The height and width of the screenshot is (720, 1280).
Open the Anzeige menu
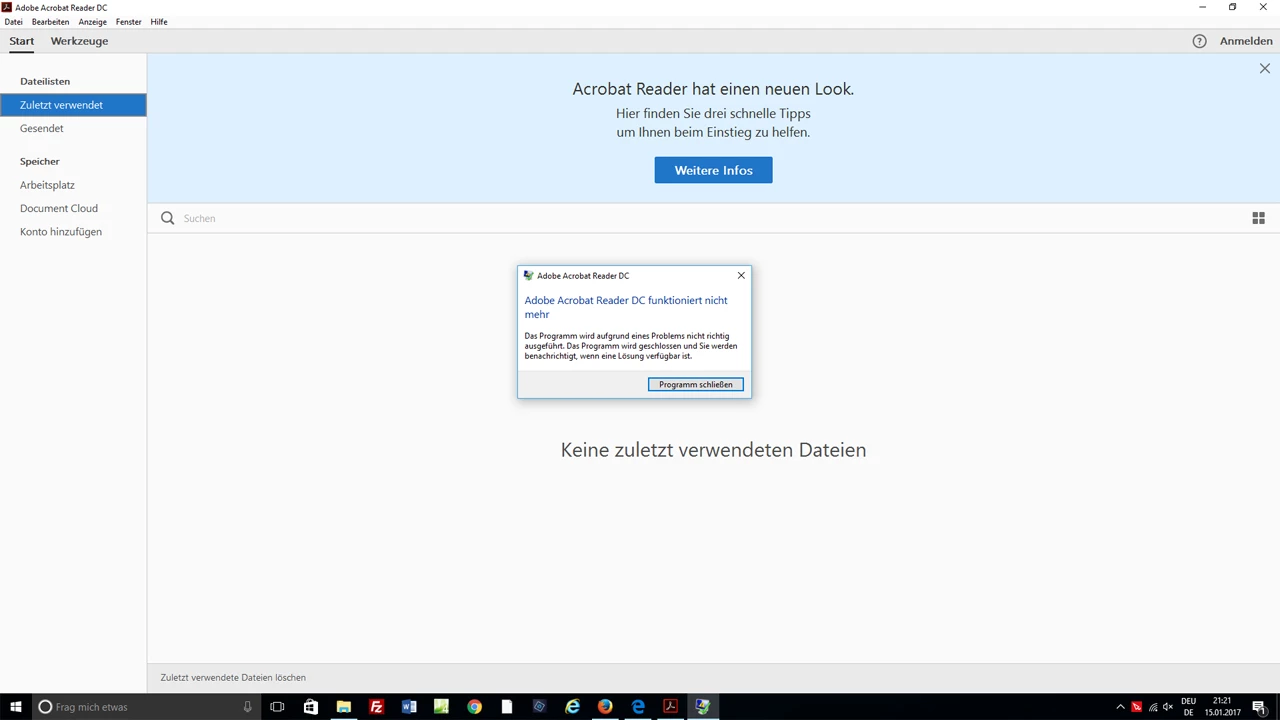pos(92,21)
